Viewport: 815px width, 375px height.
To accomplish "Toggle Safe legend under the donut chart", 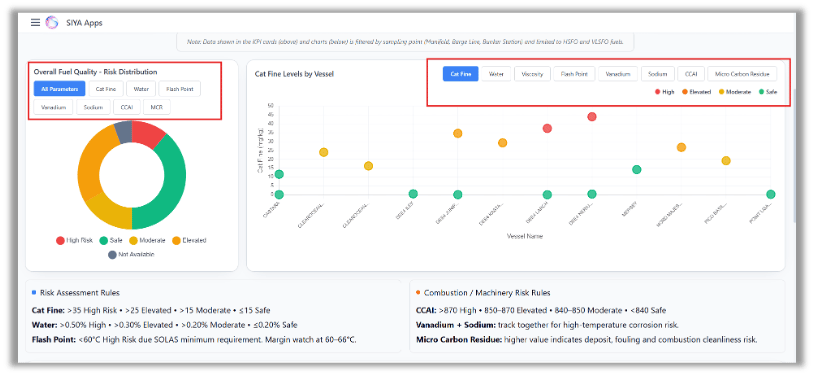I will click(111, 240).
